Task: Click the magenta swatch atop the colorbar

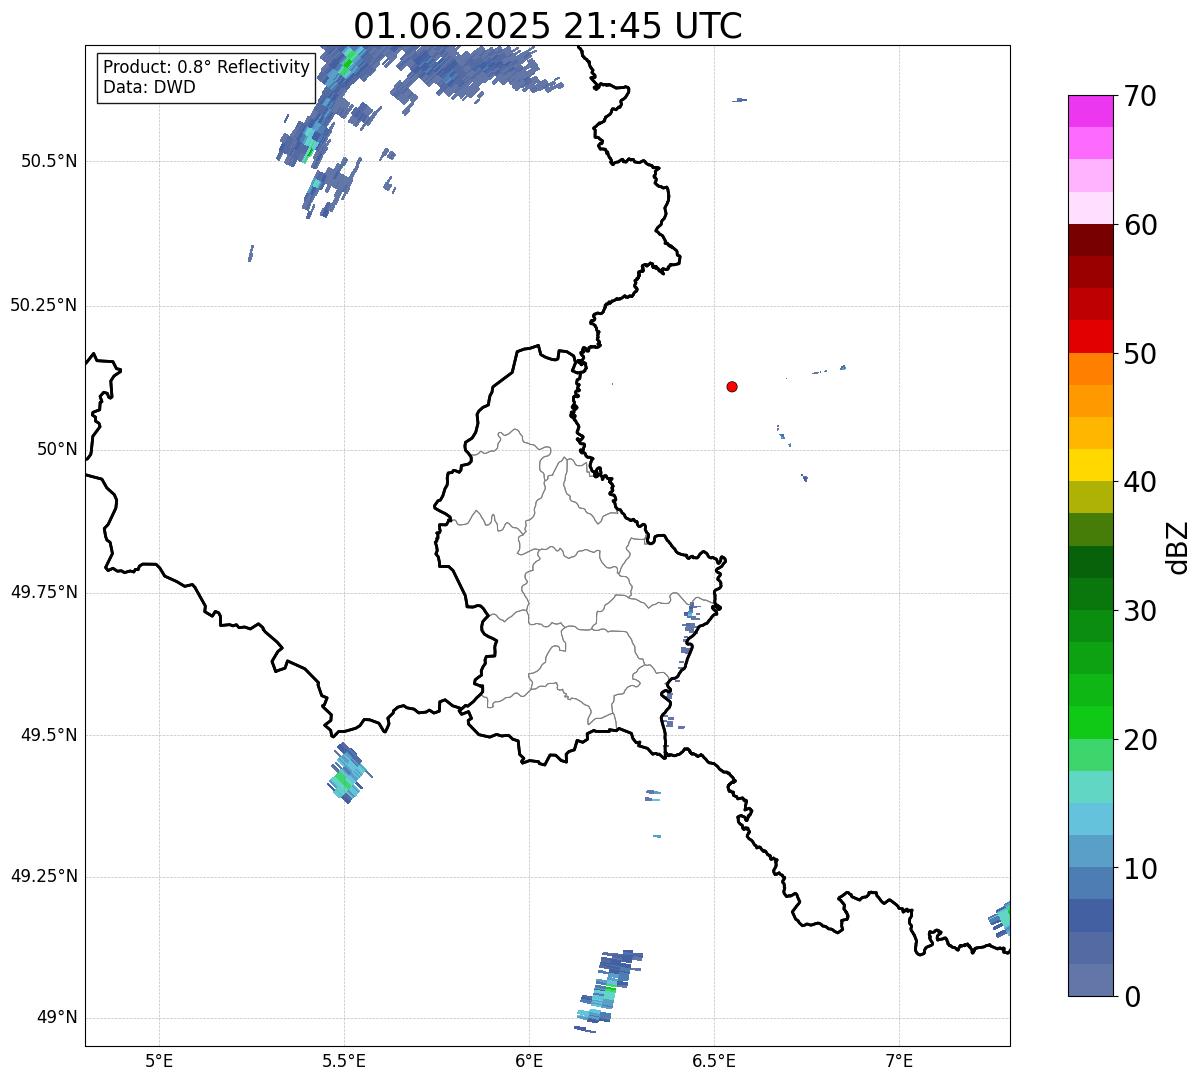Action: [1091, 111]
